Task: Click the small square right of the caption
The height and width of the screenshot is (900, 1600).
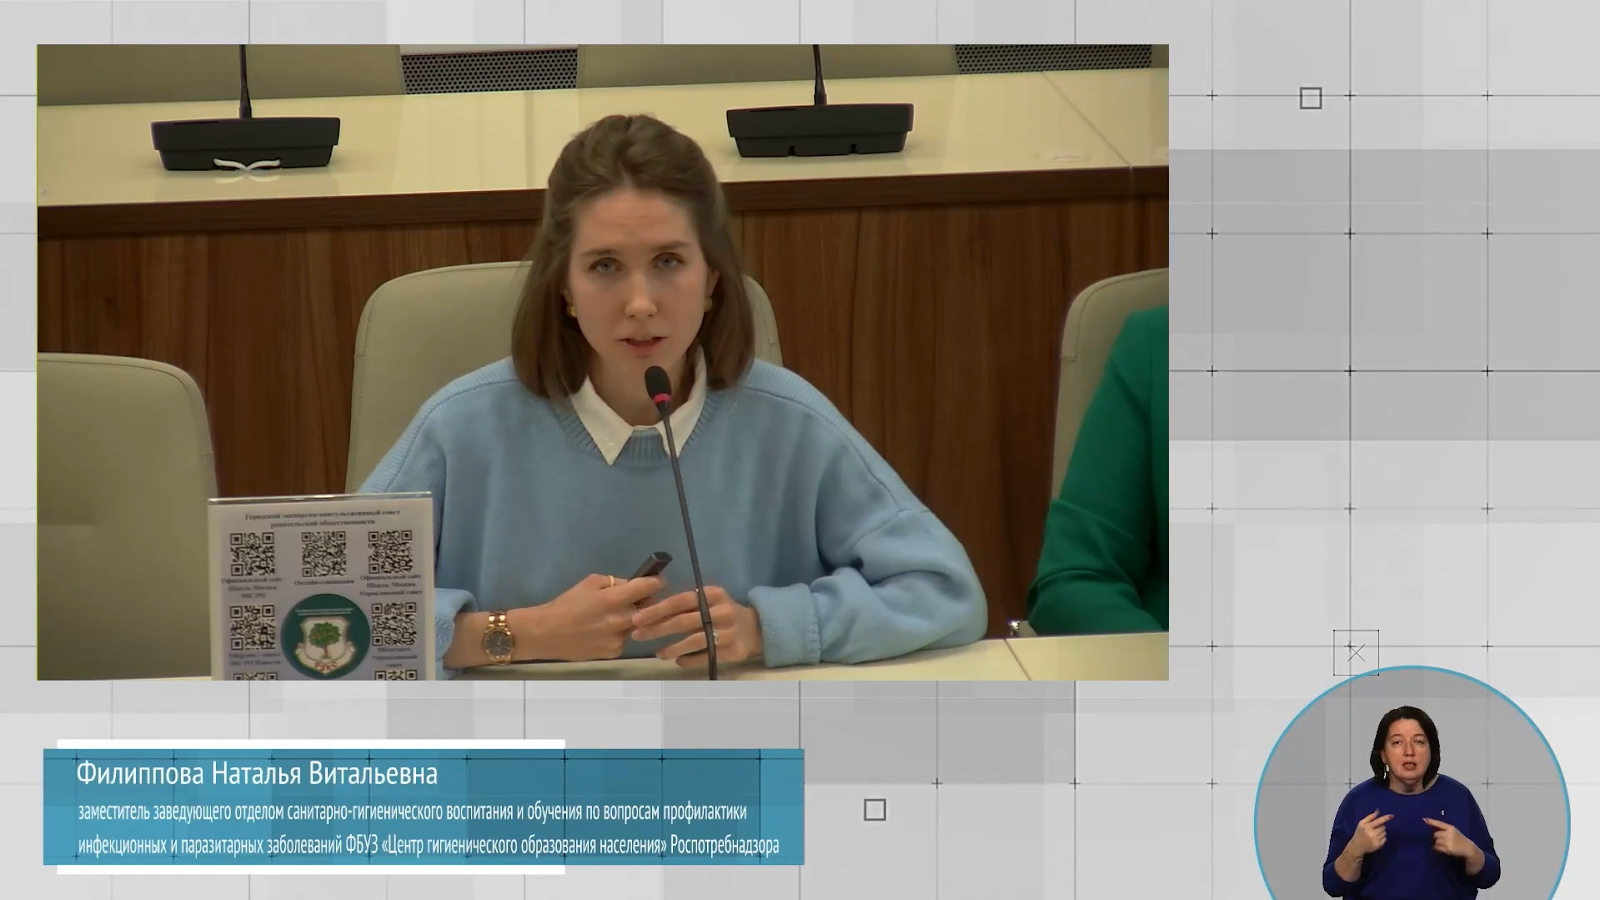Action: pyautogui.click(x=874, y=810)
